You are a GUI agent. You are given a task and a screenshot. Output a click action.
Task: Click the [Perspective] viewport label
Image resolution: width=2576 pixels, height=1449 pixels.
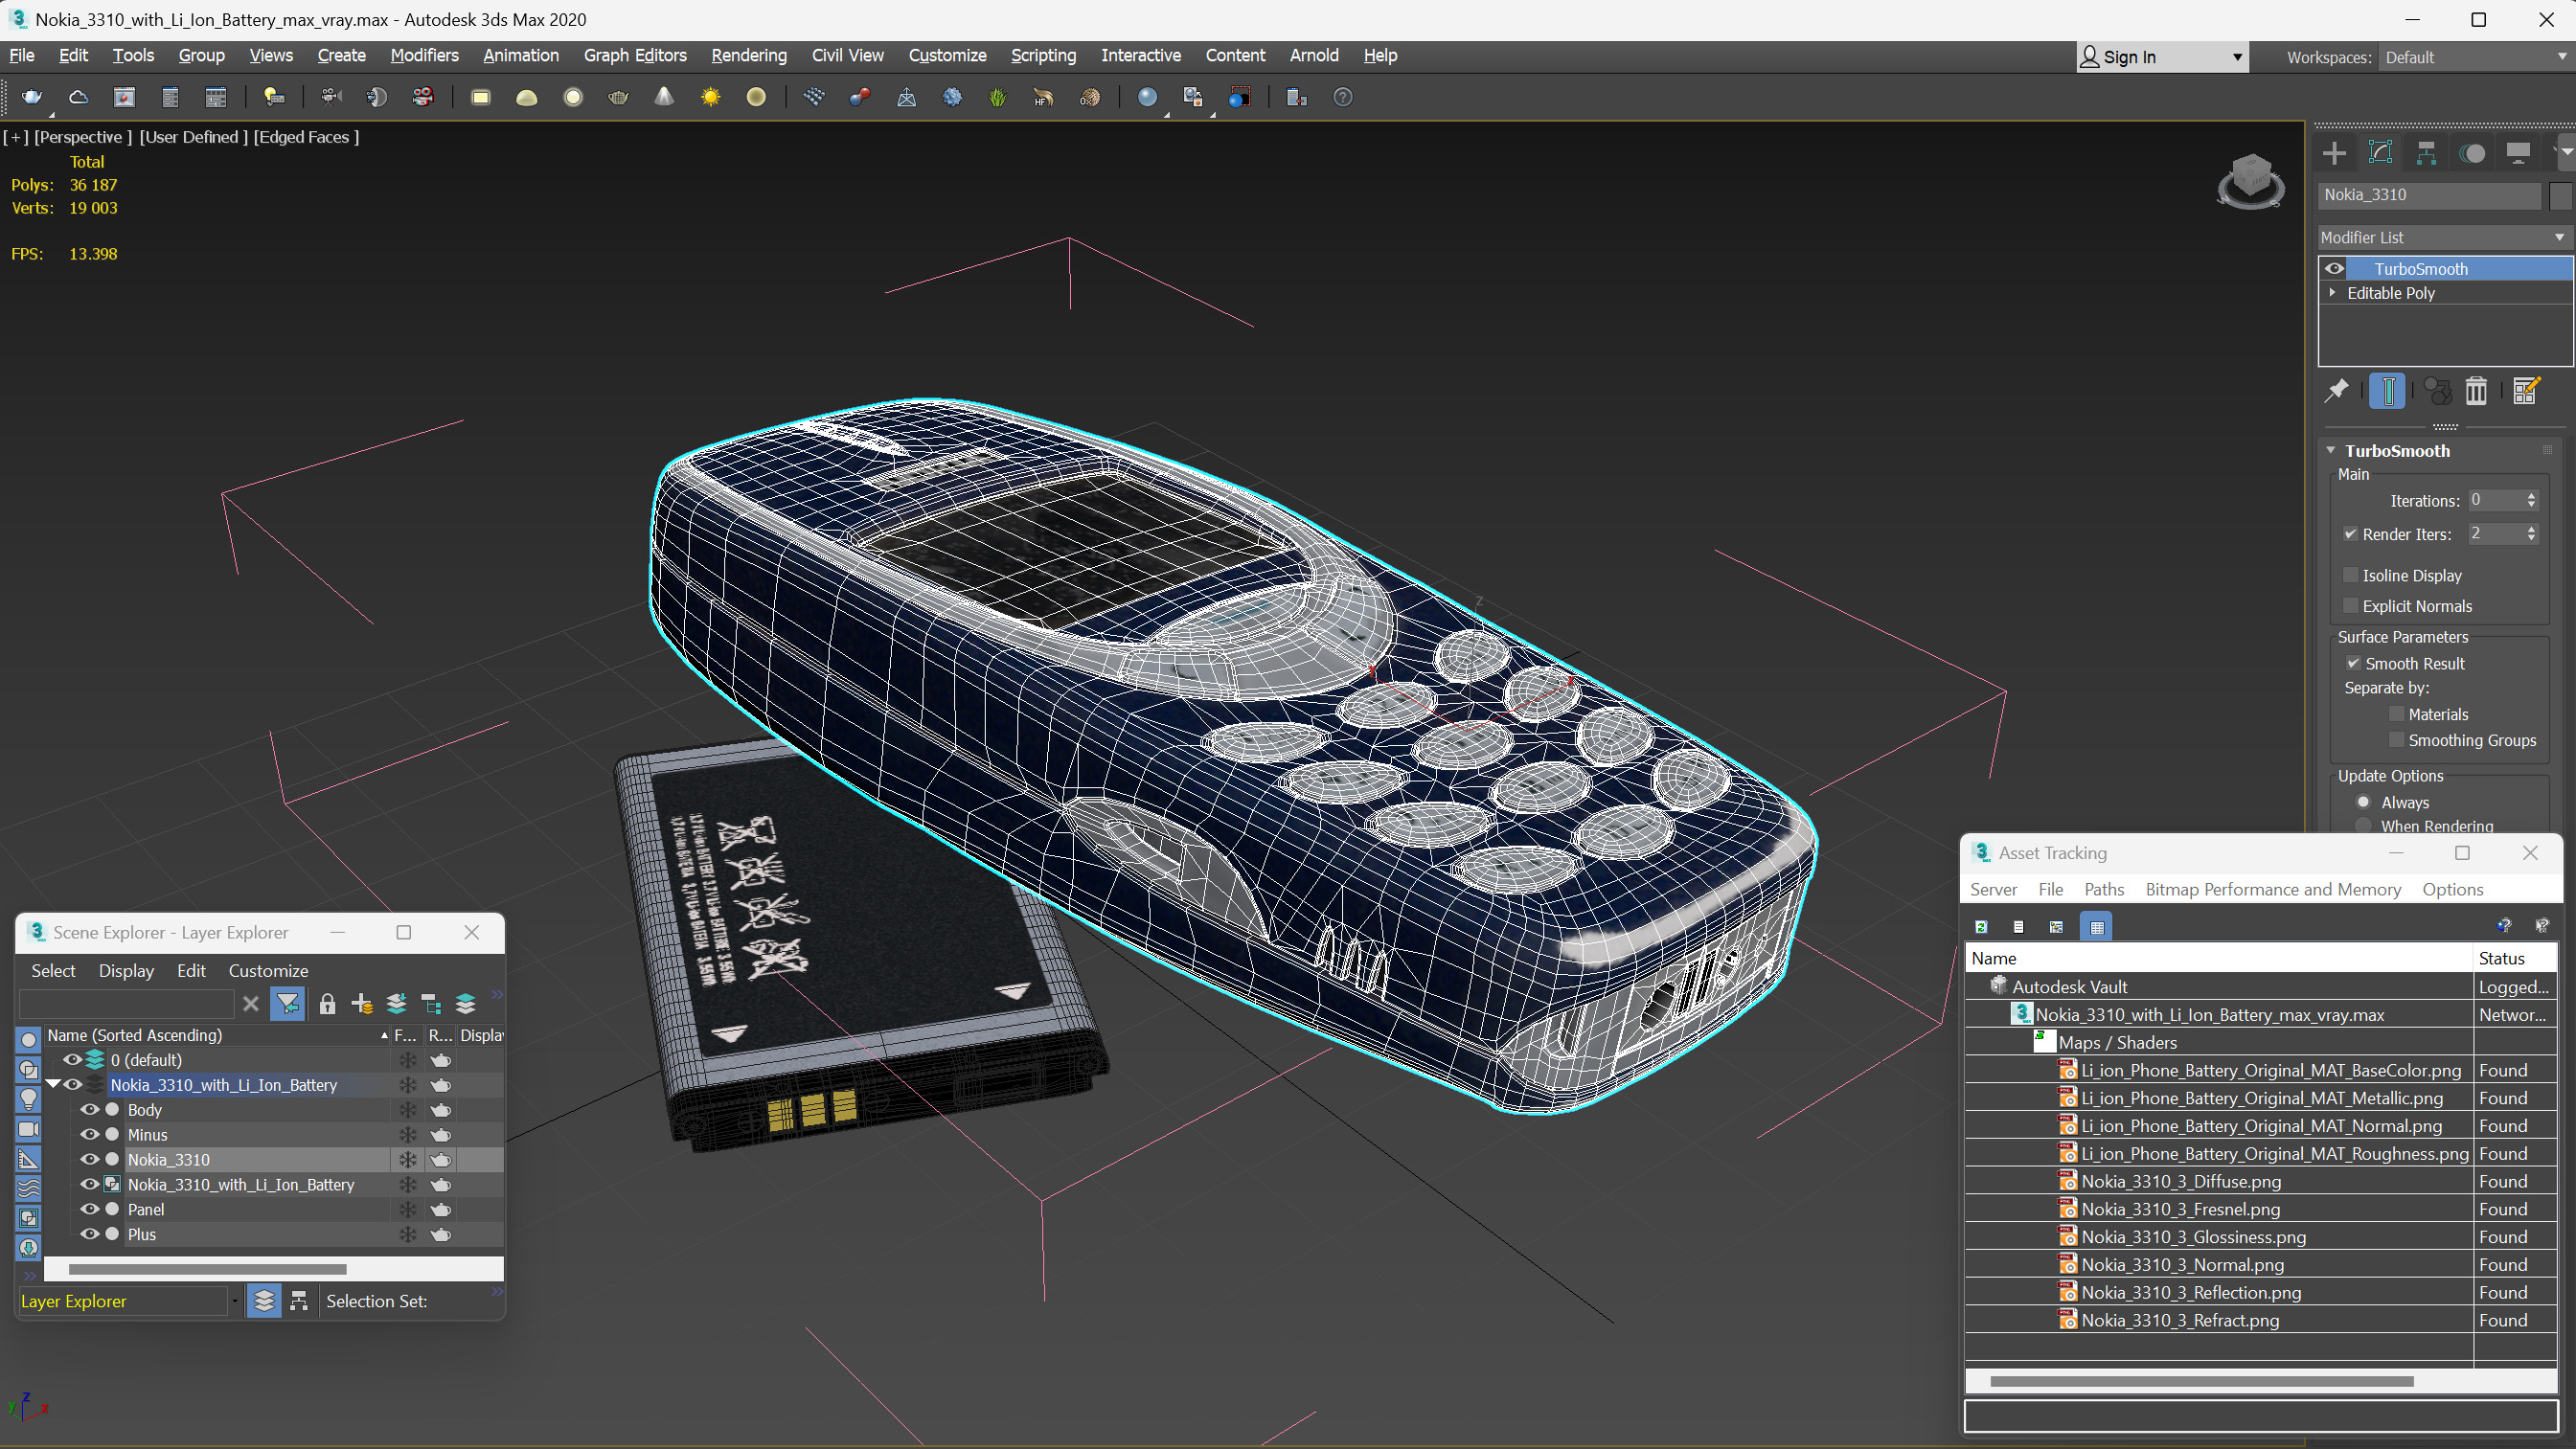(x=82, y=137)
